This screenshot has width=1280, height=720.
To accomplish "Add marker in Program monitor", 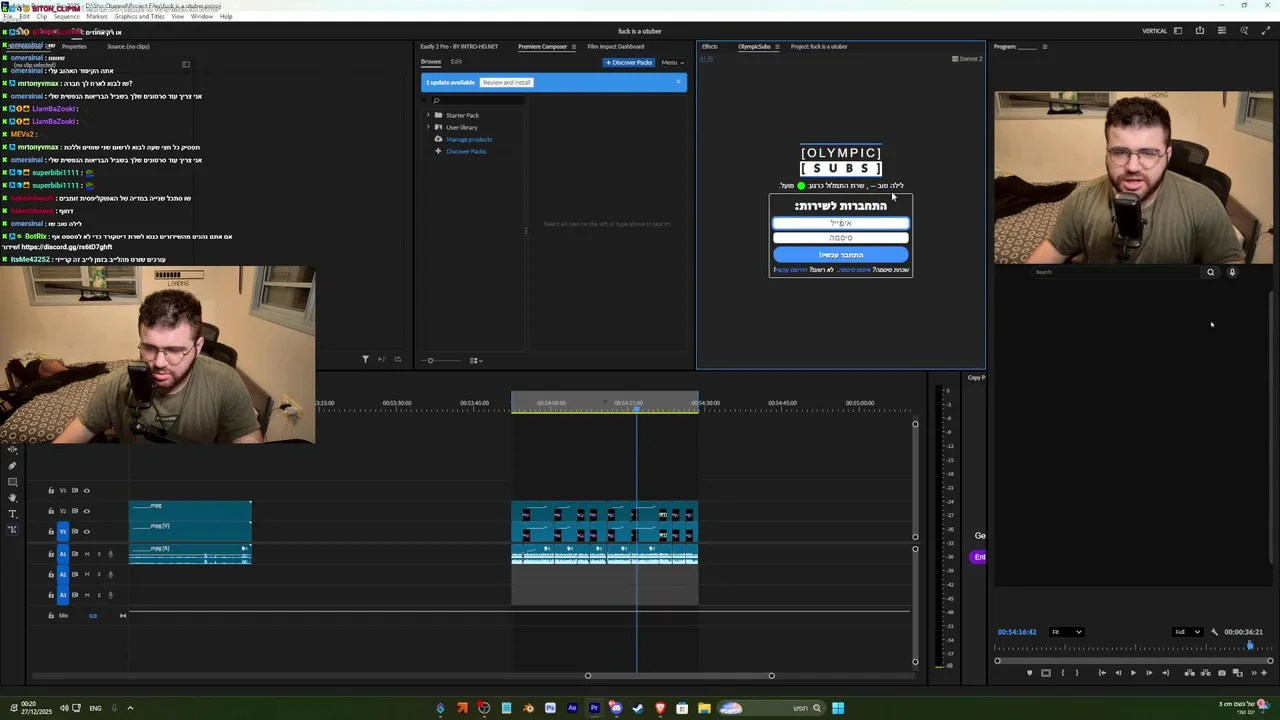I will [x=1030, y=673].
